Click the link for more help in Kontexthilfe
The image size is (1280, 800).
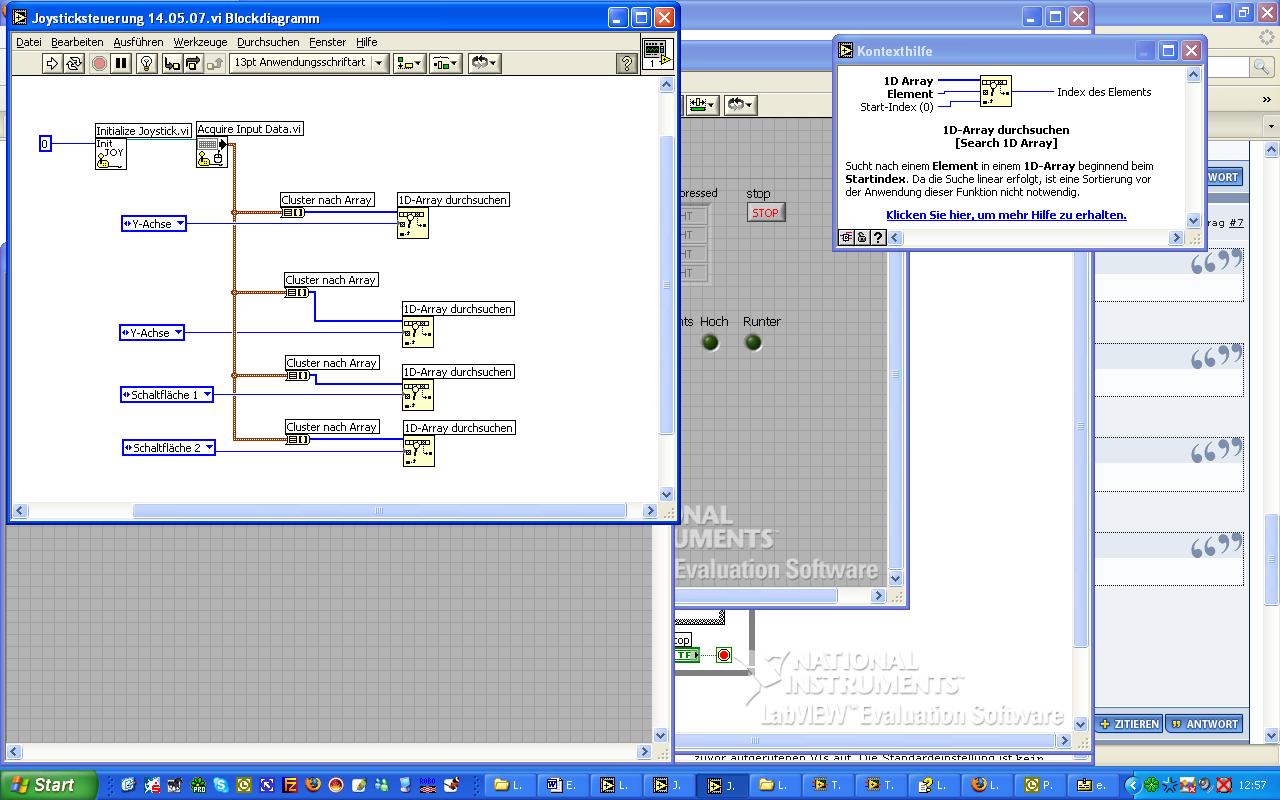click(x=1006, y=215)
